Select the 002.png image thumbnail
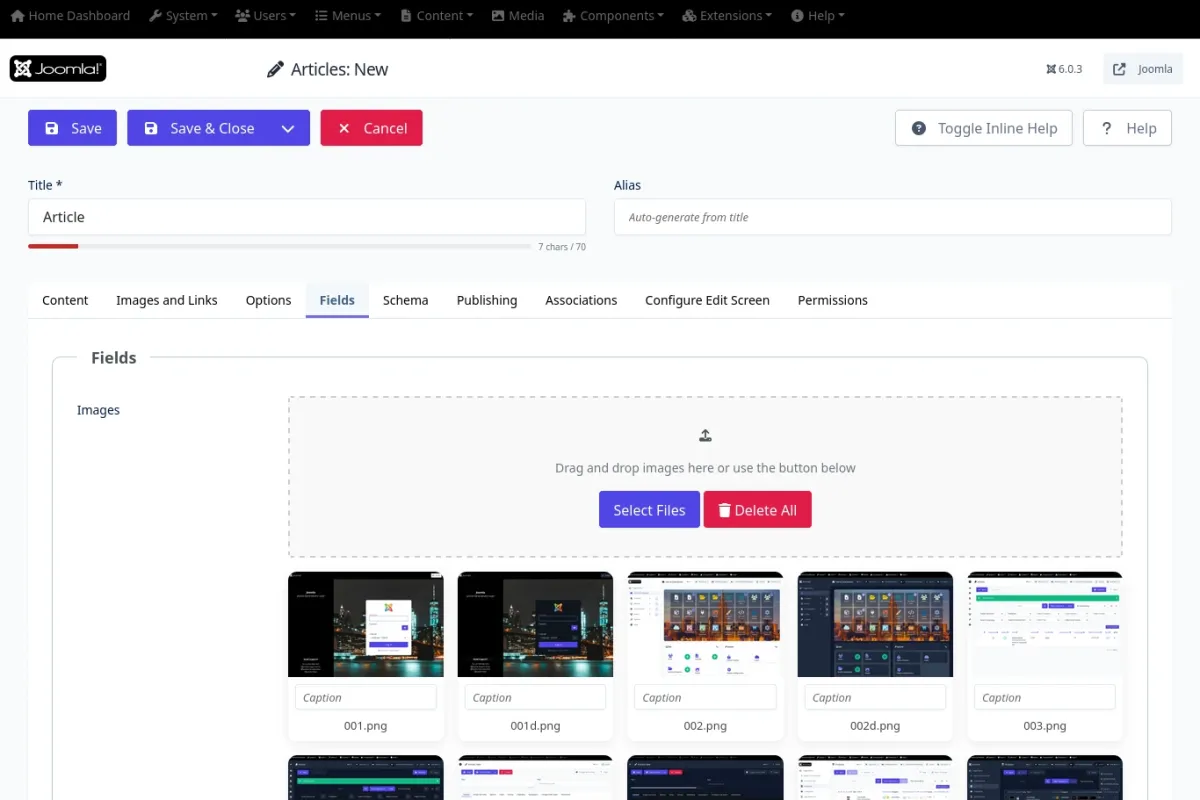The width and height of the screenshot is (1200, 800). coord(705,624)
